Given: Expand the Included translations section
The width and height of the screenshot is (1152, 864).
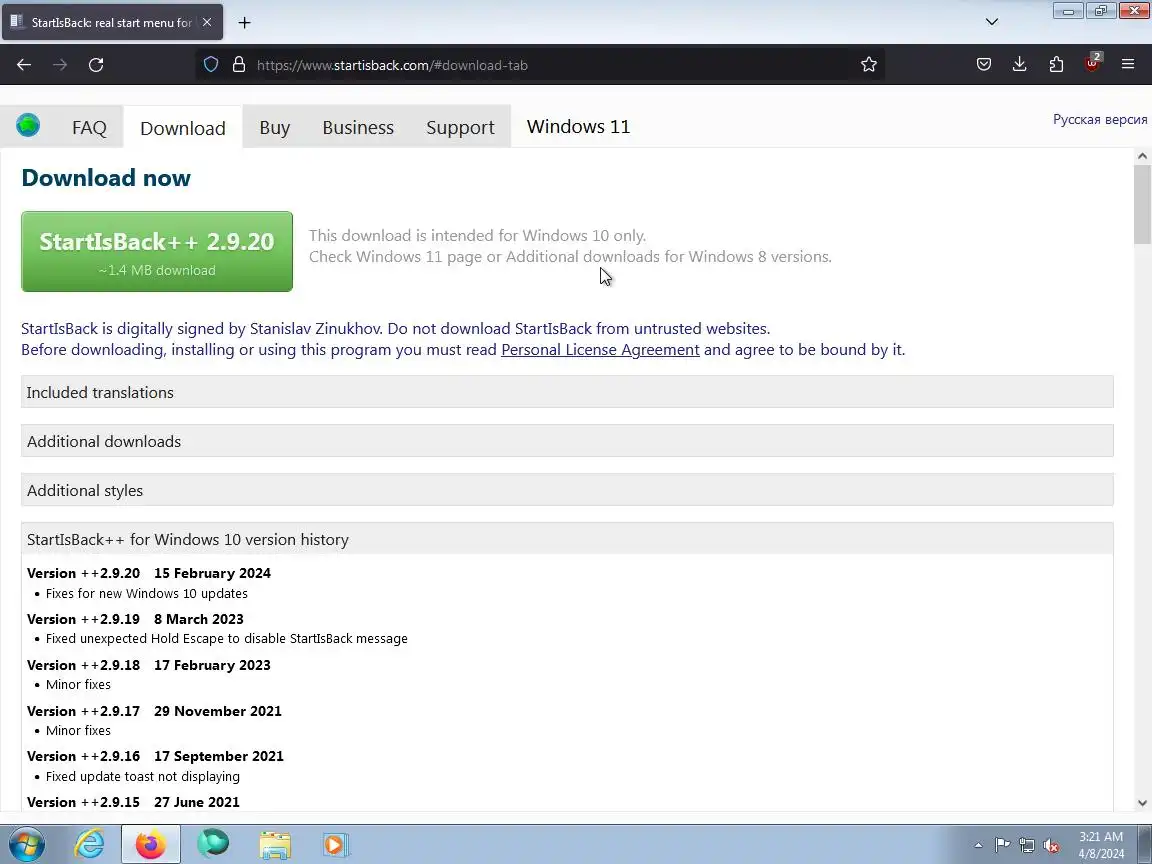Looking at the screenshot, I should pyautogui.click(x=567, y=392).
